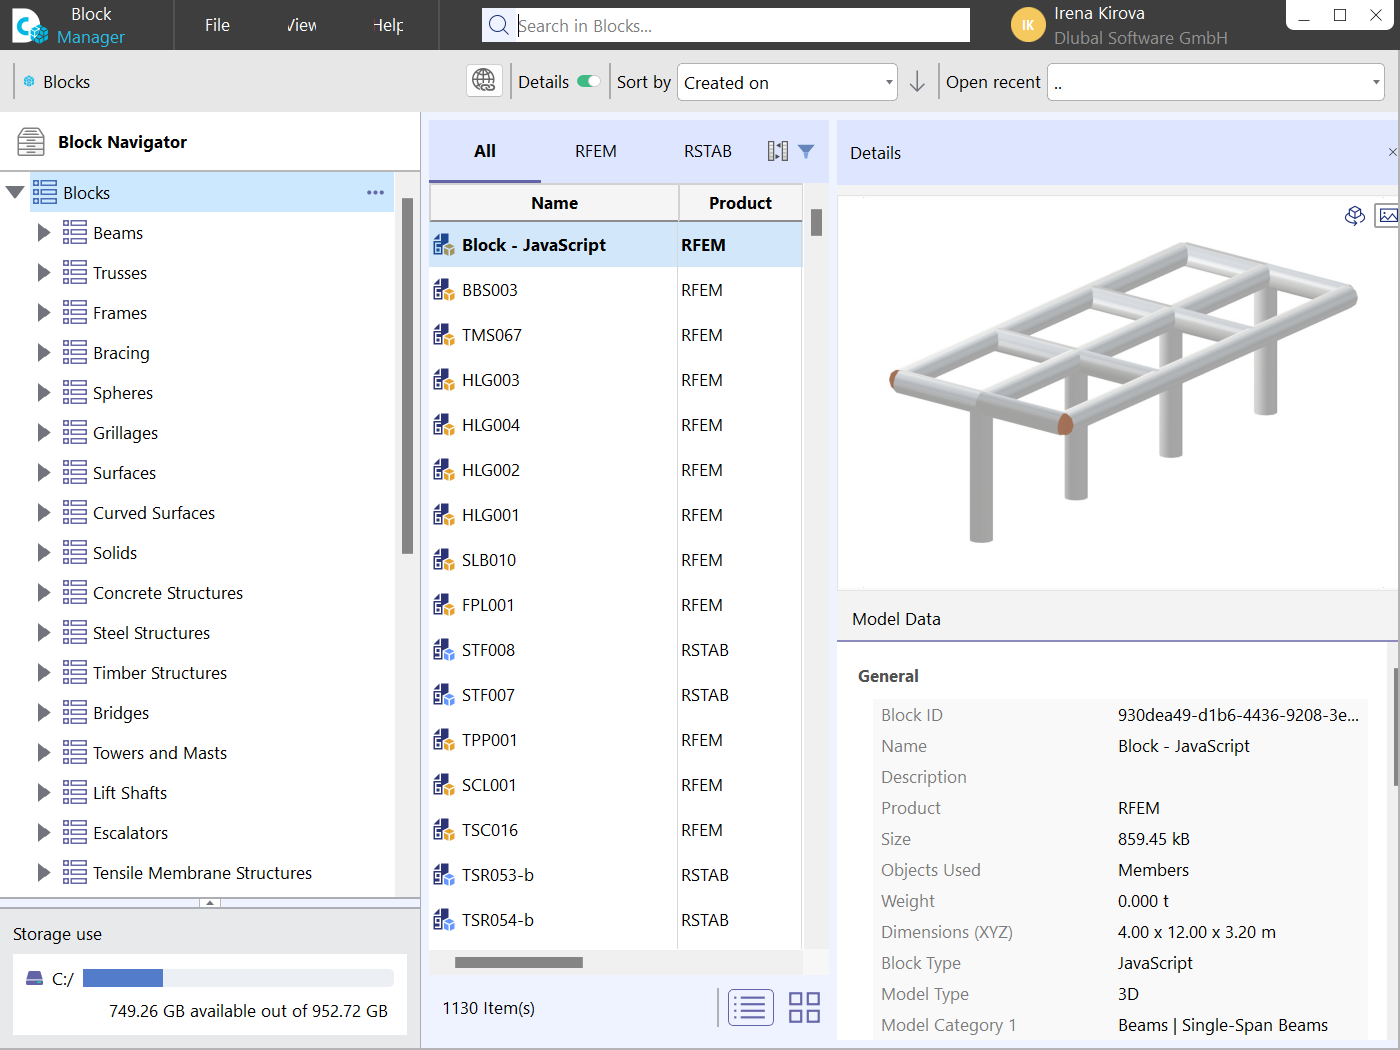Click the column settings icon next to RSTAB tab
Image resolution: width=1400 pixels, height=1050 pixels.
coord(778,150)
